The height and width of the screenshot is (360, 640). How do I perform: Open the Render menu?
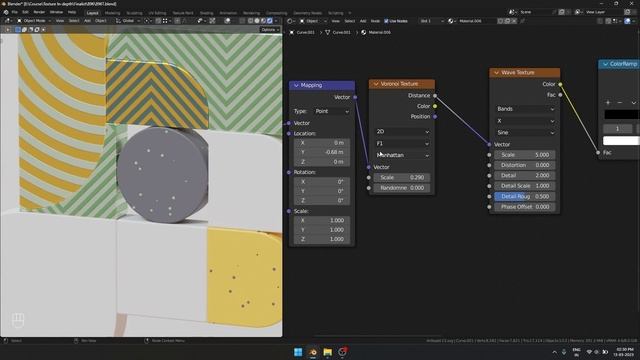(39, 12)
